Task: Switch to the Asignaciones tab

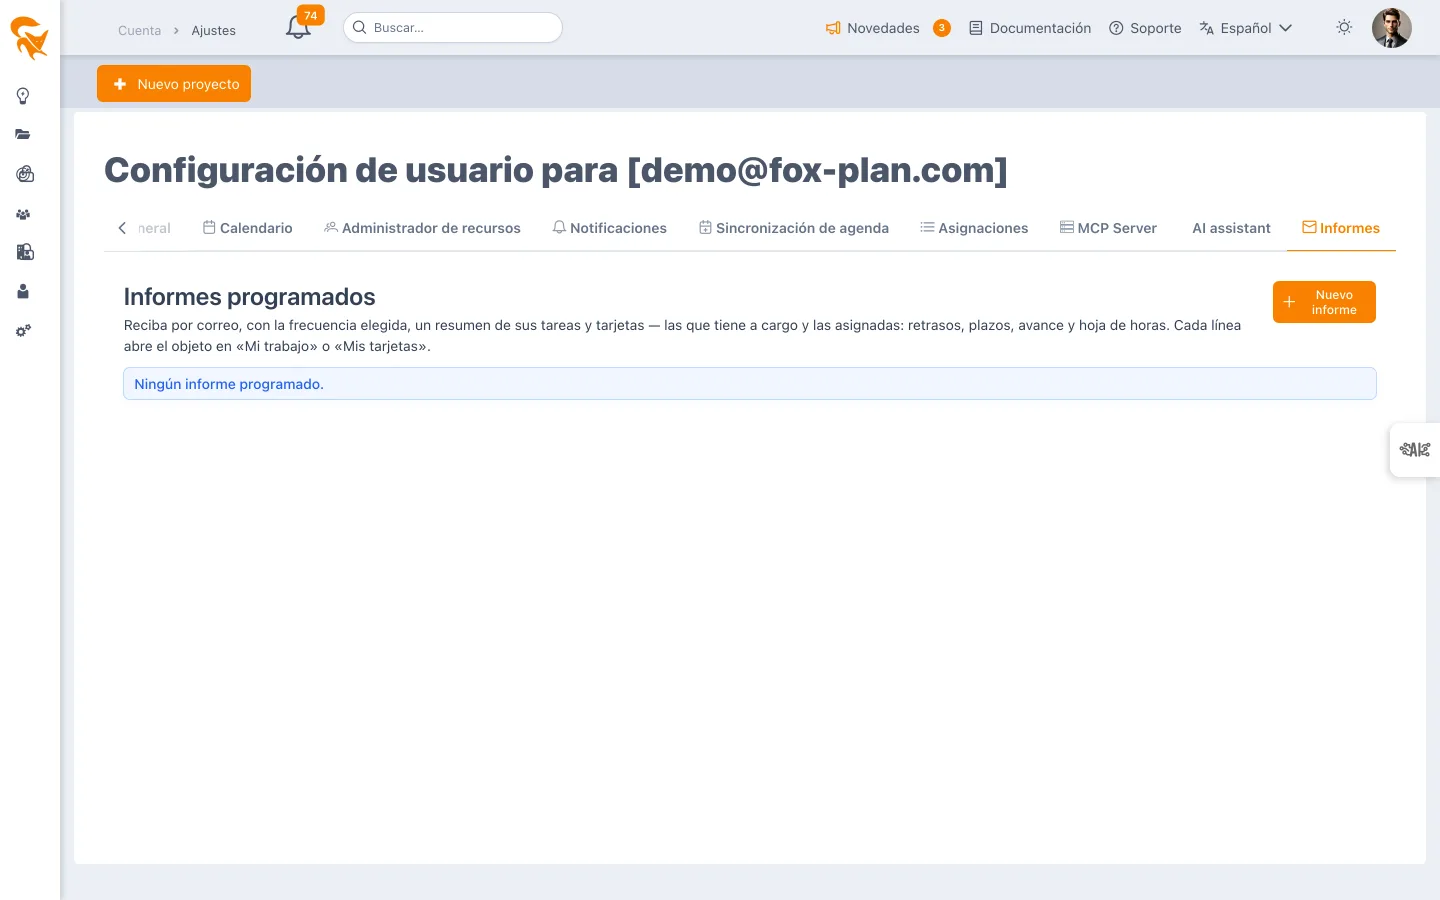Action: (974, 228)
